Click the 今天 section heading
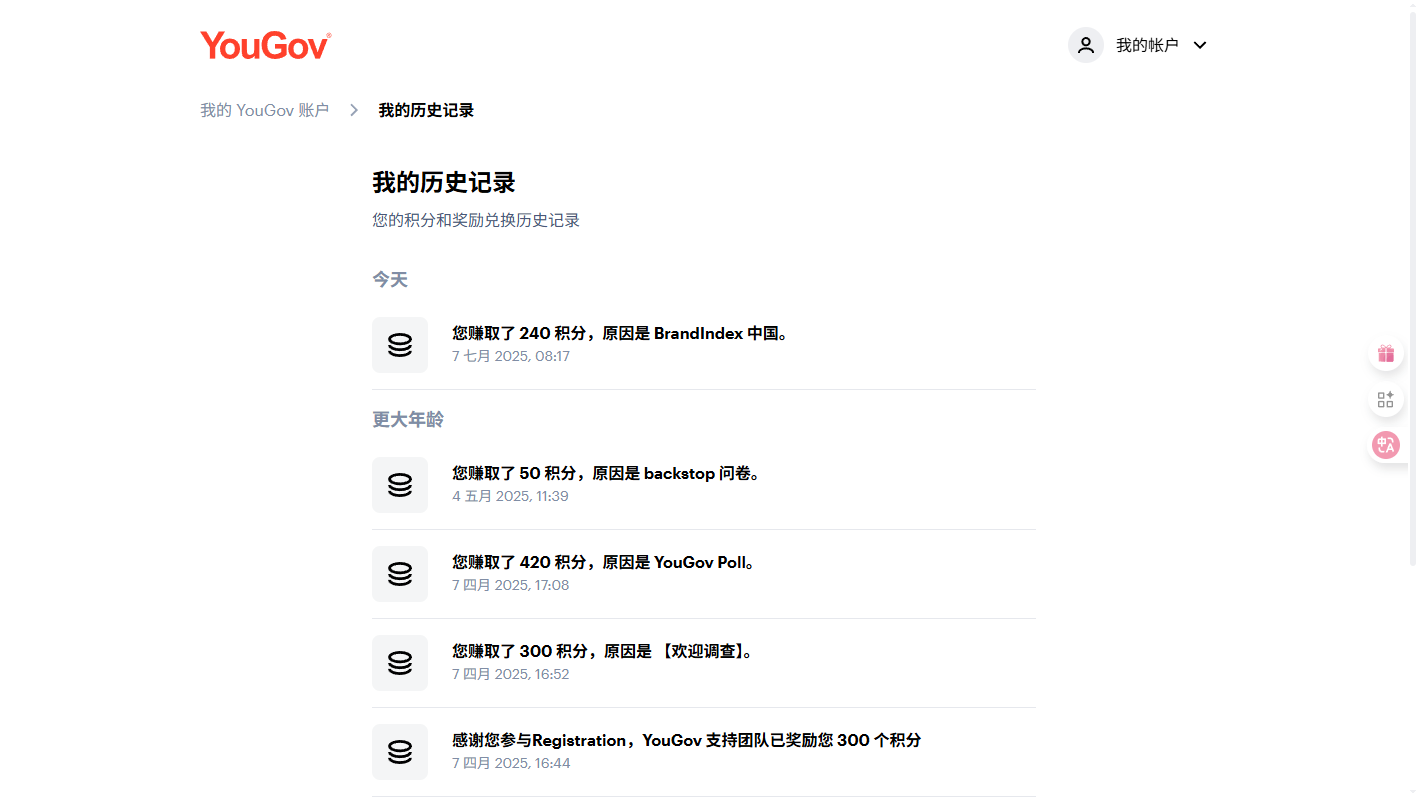The width and height of the screenshot is (1418, 797). [x=390, y=280]
